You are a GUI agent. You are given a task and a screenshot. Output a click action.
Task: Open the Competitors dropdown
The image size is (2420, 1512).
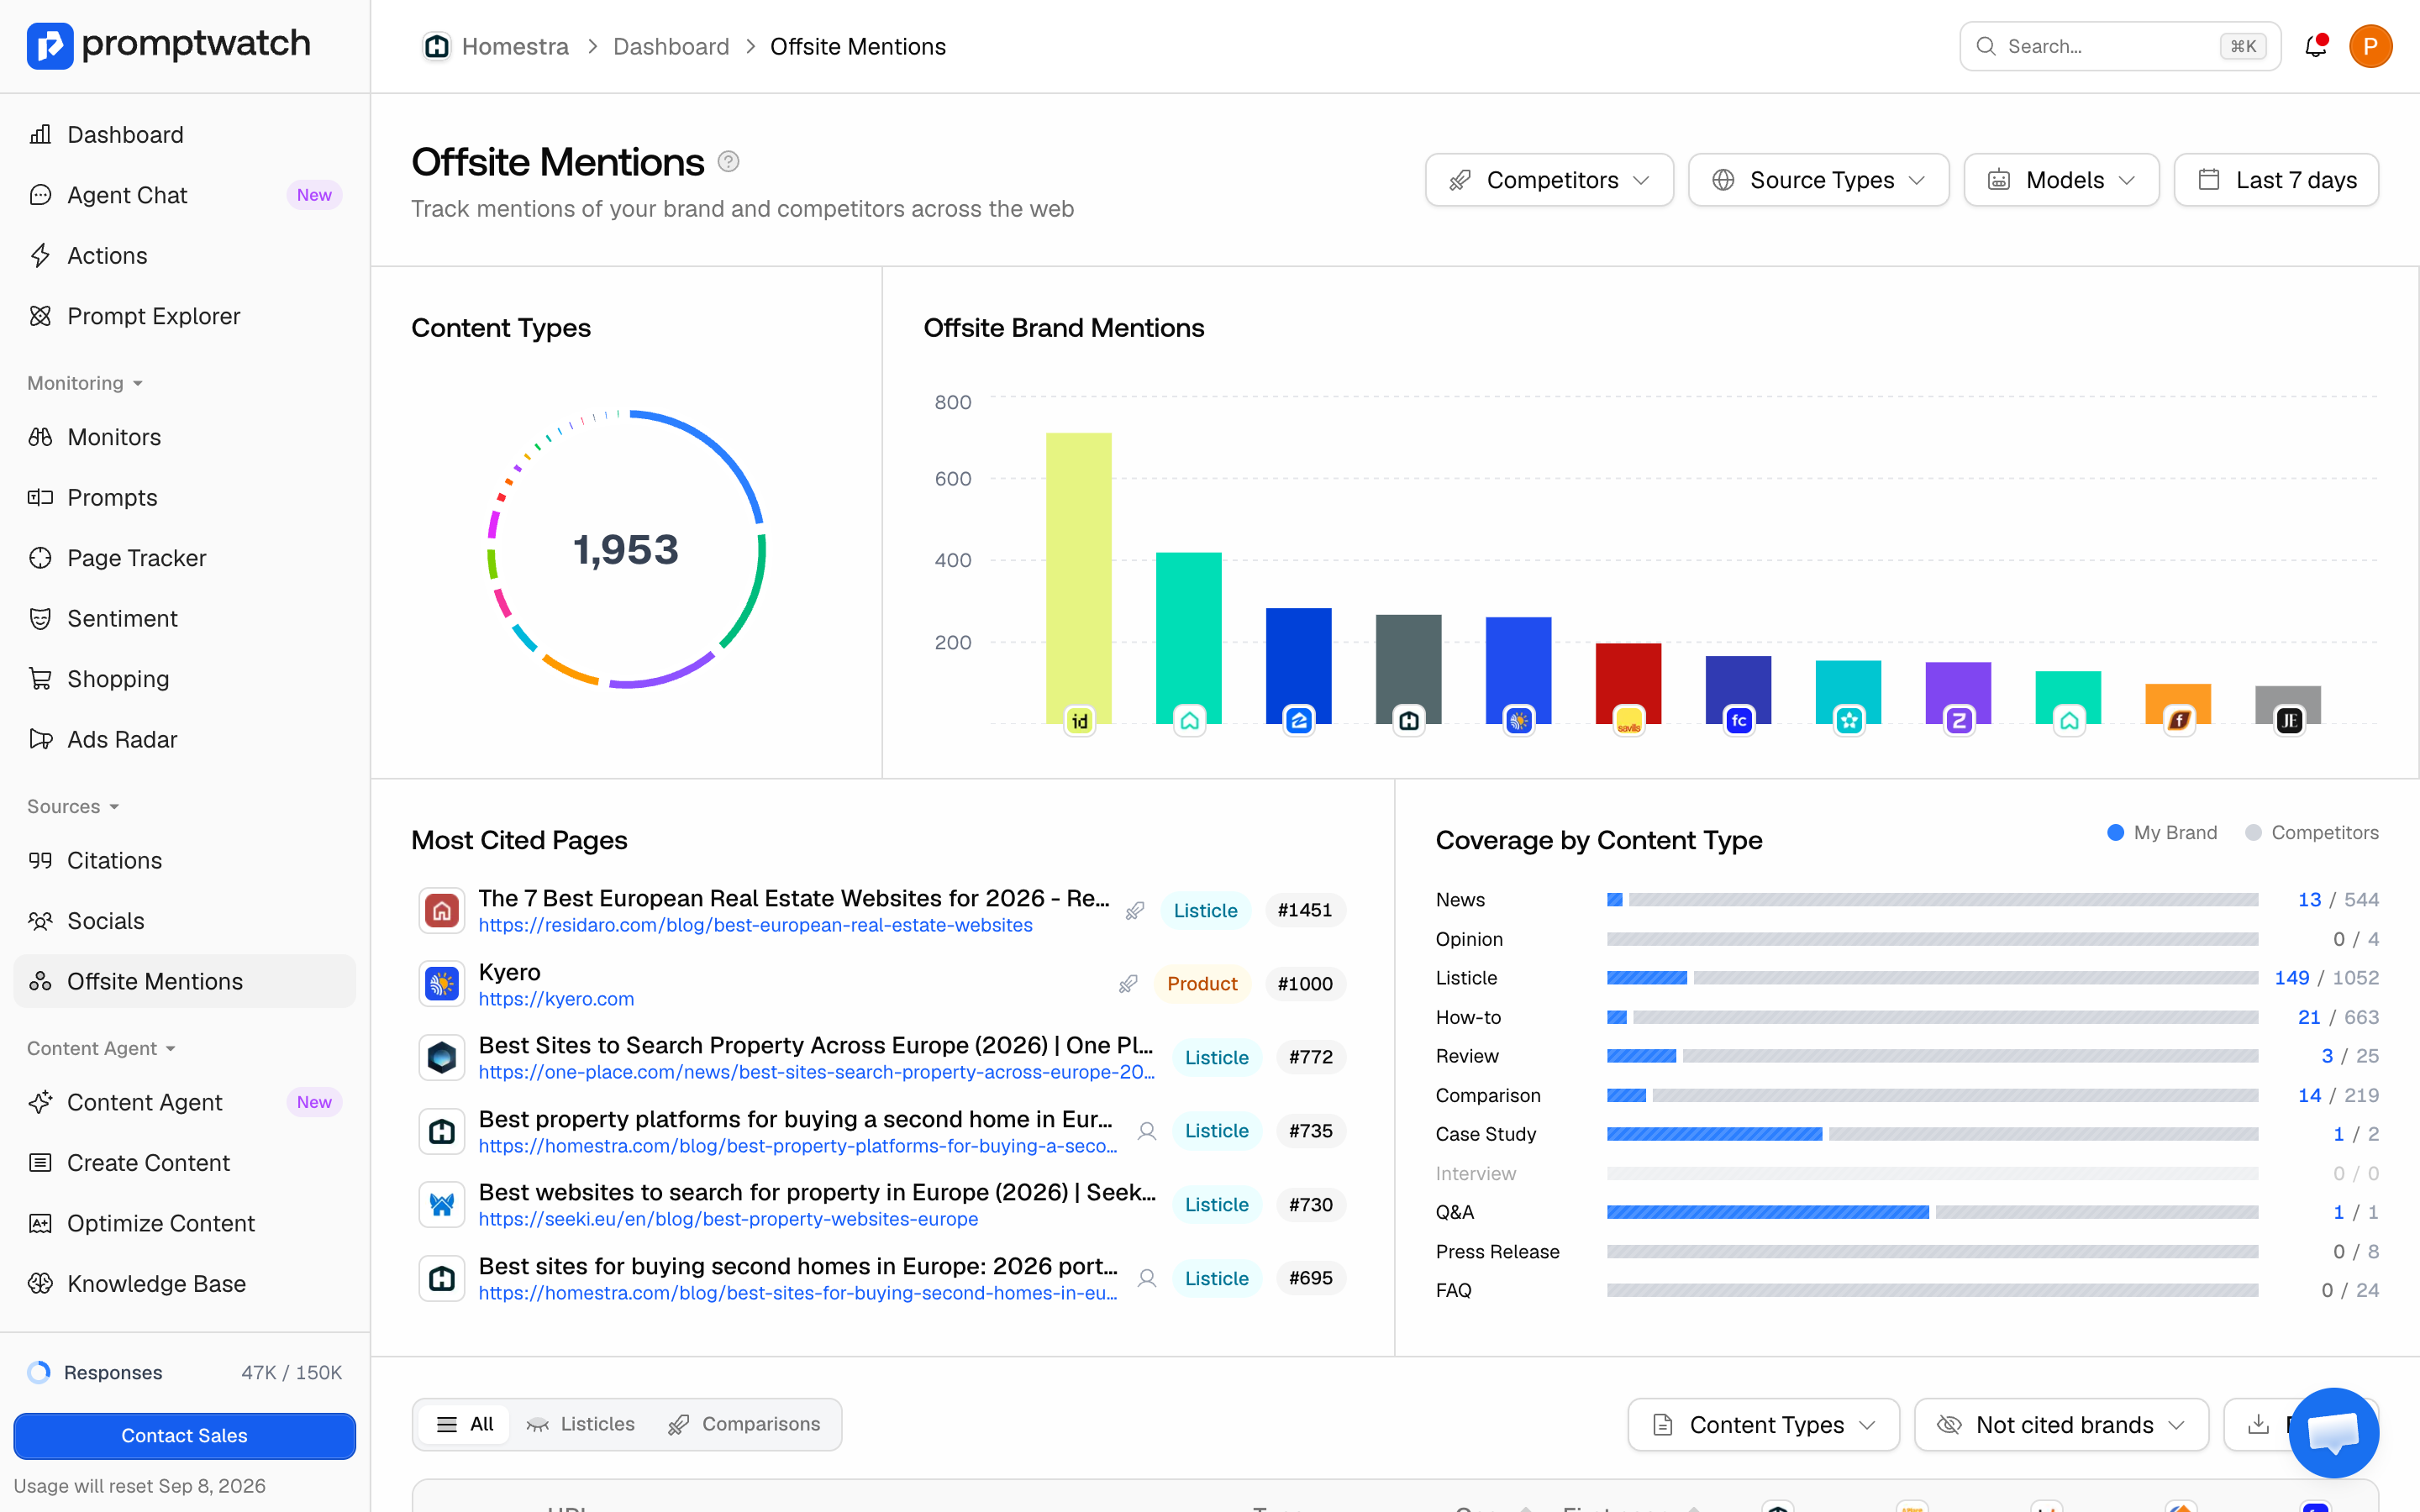1549,180
